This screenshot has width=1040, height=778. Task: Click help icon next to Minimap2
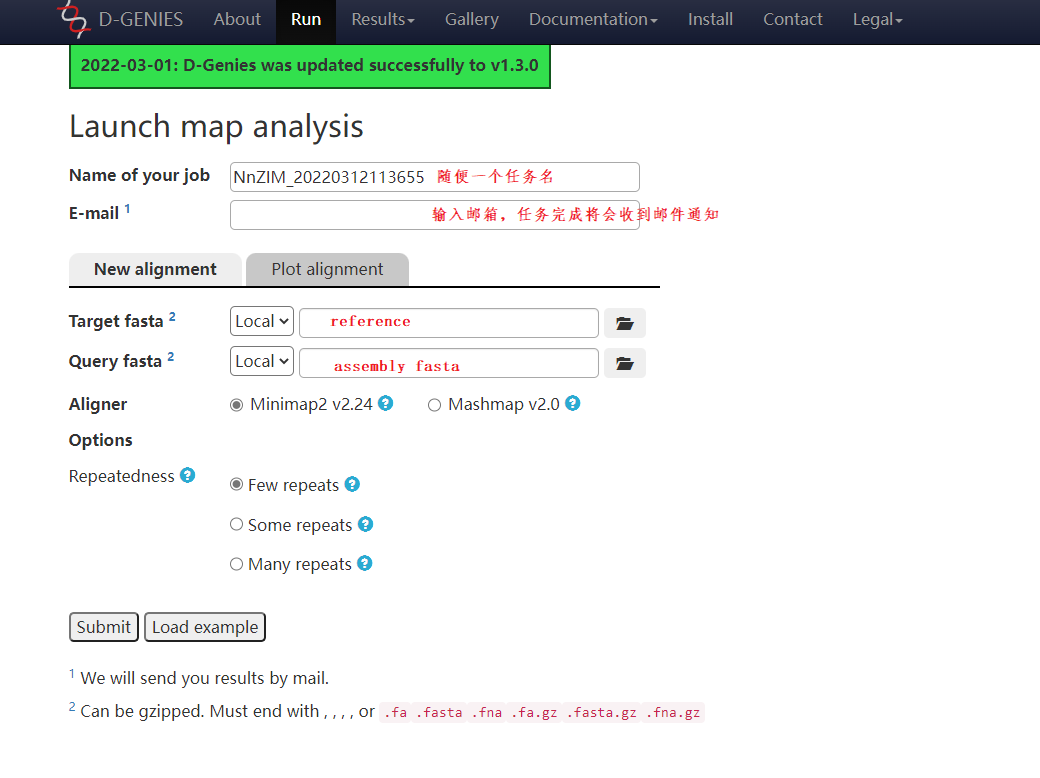385,404
